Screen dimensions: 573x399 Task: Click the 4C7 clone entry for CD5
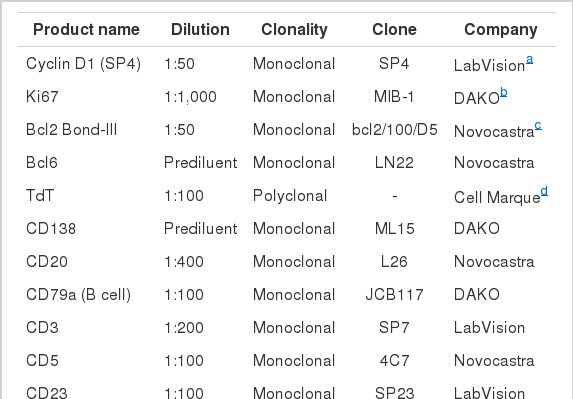[x=394, y=361]
